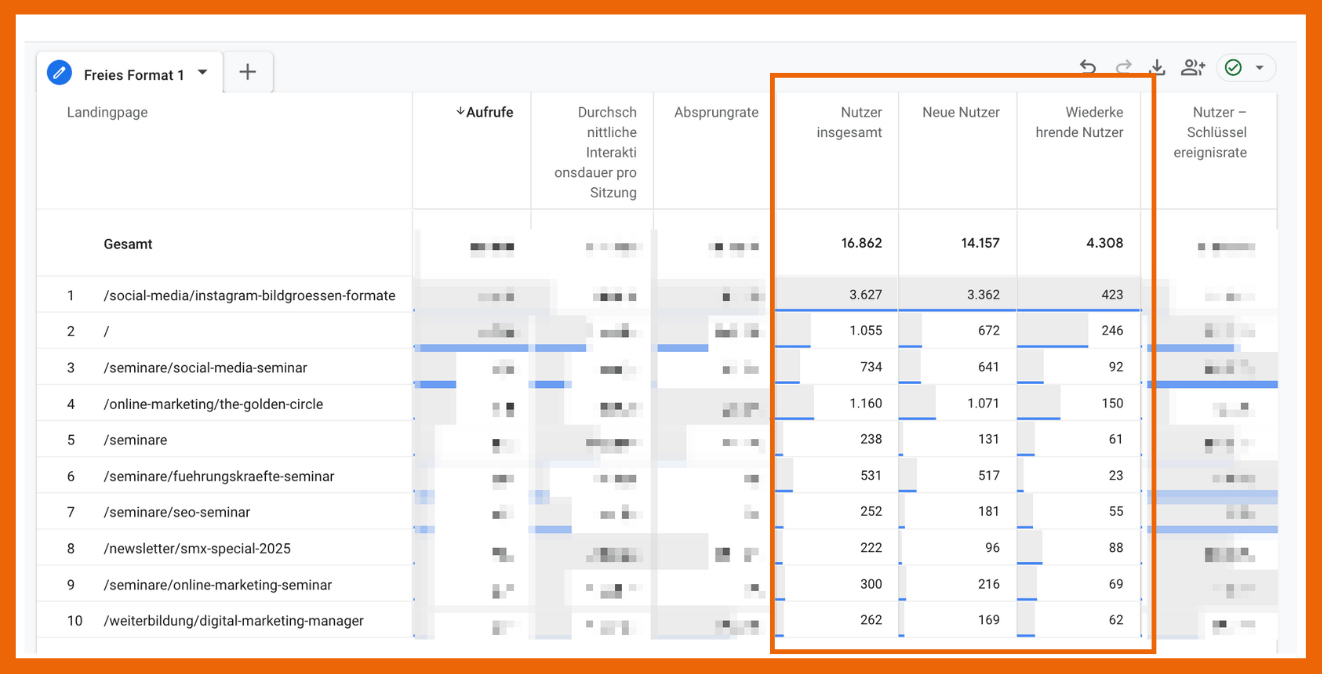
Task: Click the 16.862 total users cell
Action: click(x=861, y=243)
